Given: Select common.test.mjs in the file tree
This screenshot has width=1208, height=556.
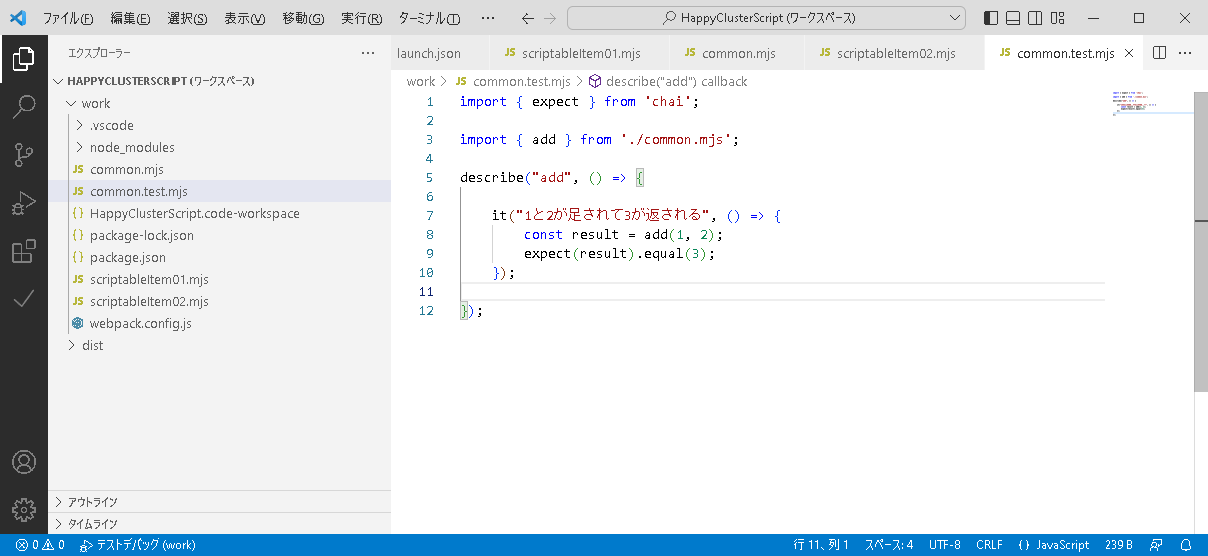Looking at the screenshot, I should [219, 191].
